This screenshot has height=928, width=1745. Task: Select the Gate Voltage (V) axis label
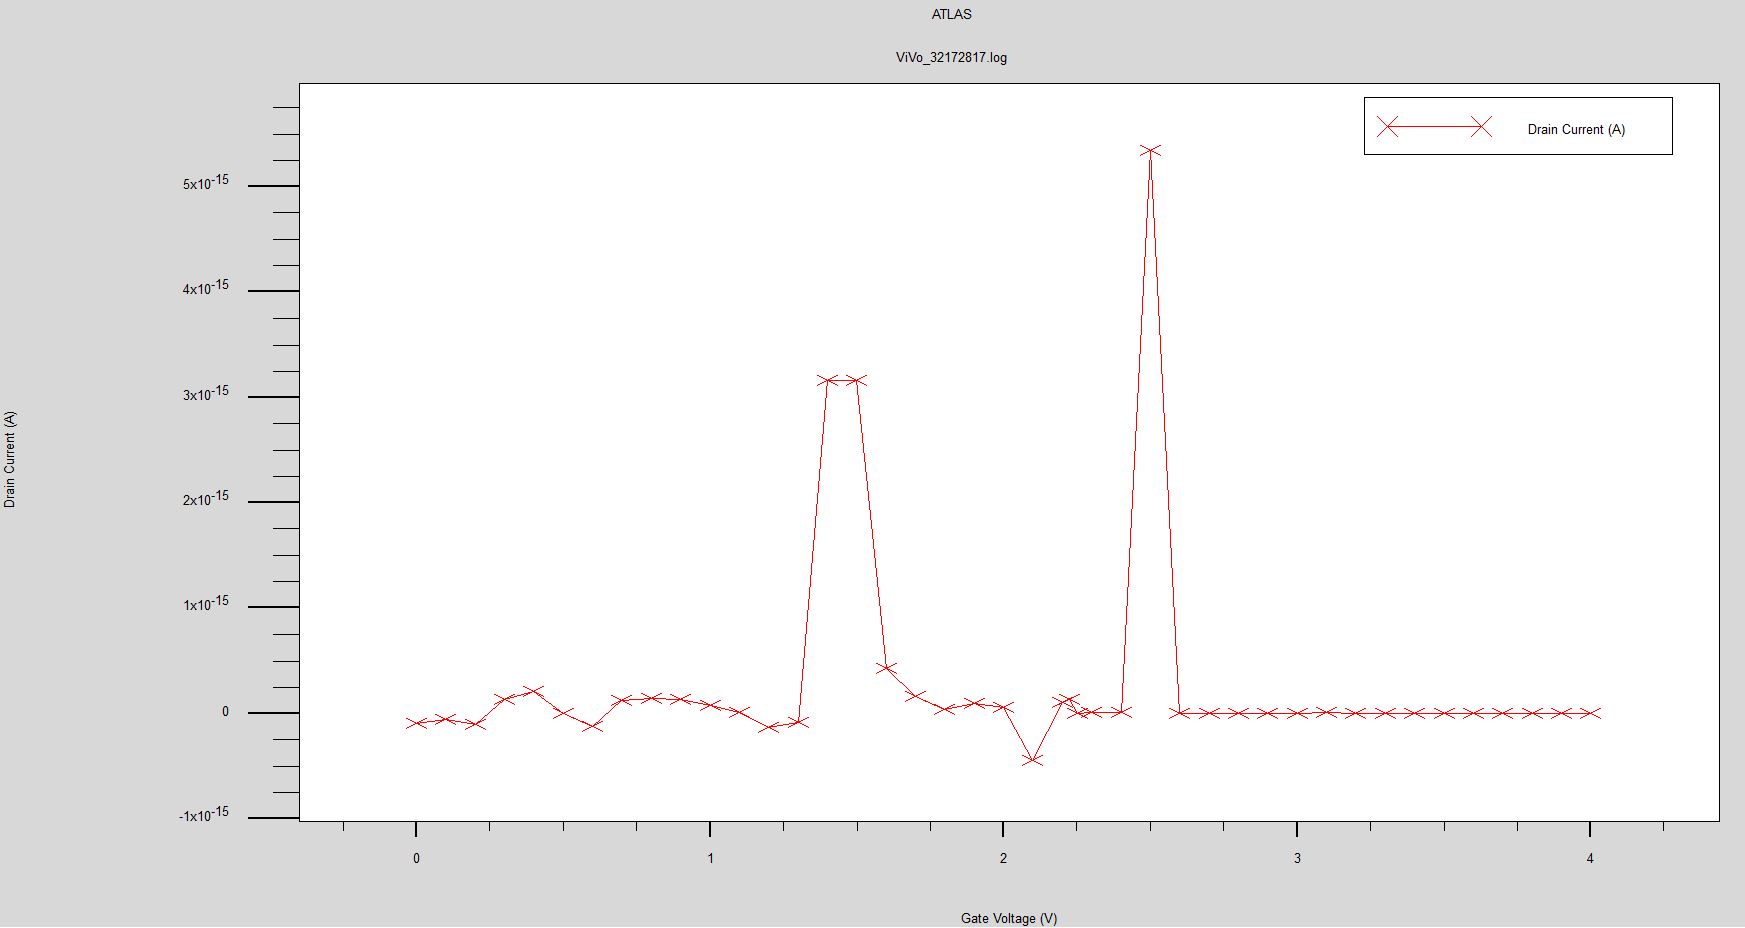(x=1006, y=916)
